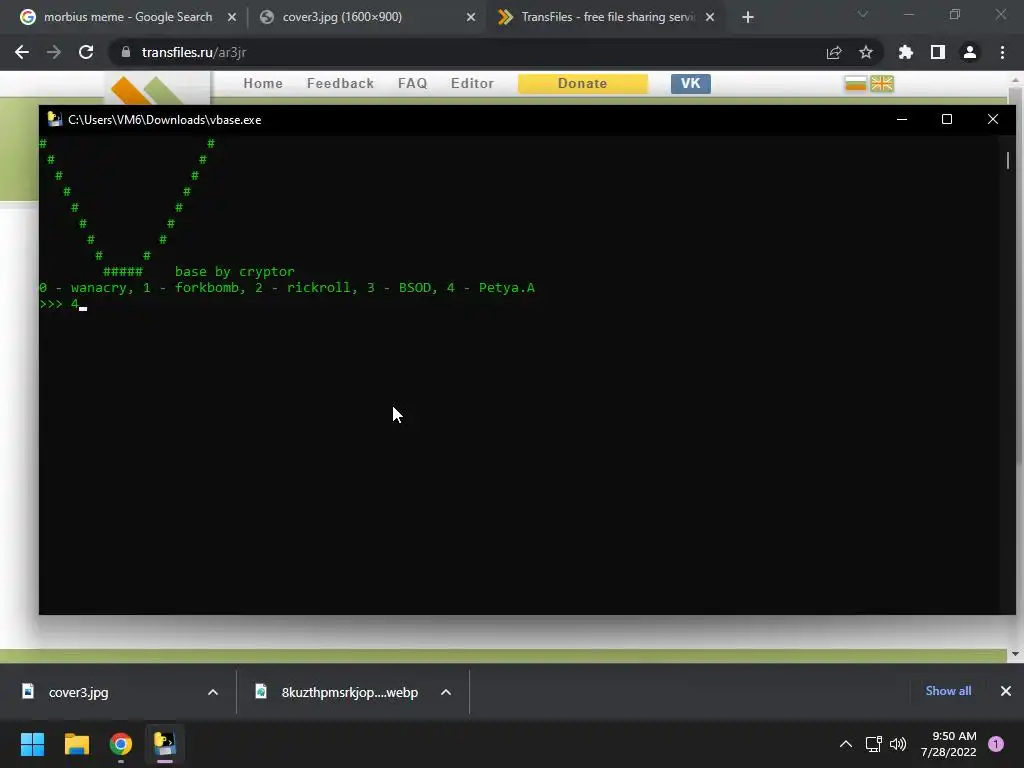Click the yellow Donate button
The width and height of the screenshot is (1024, 768).
click(583, 83)
